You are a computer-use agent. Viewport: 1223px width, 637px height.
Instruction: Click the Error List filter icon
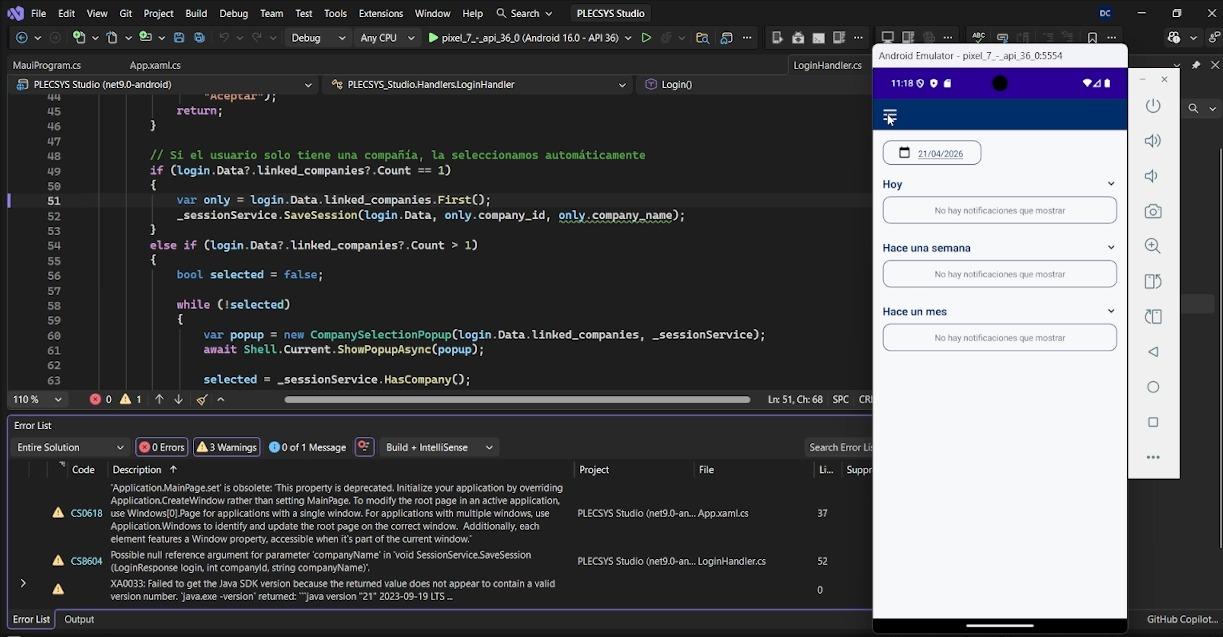click(x=363, y=447)
